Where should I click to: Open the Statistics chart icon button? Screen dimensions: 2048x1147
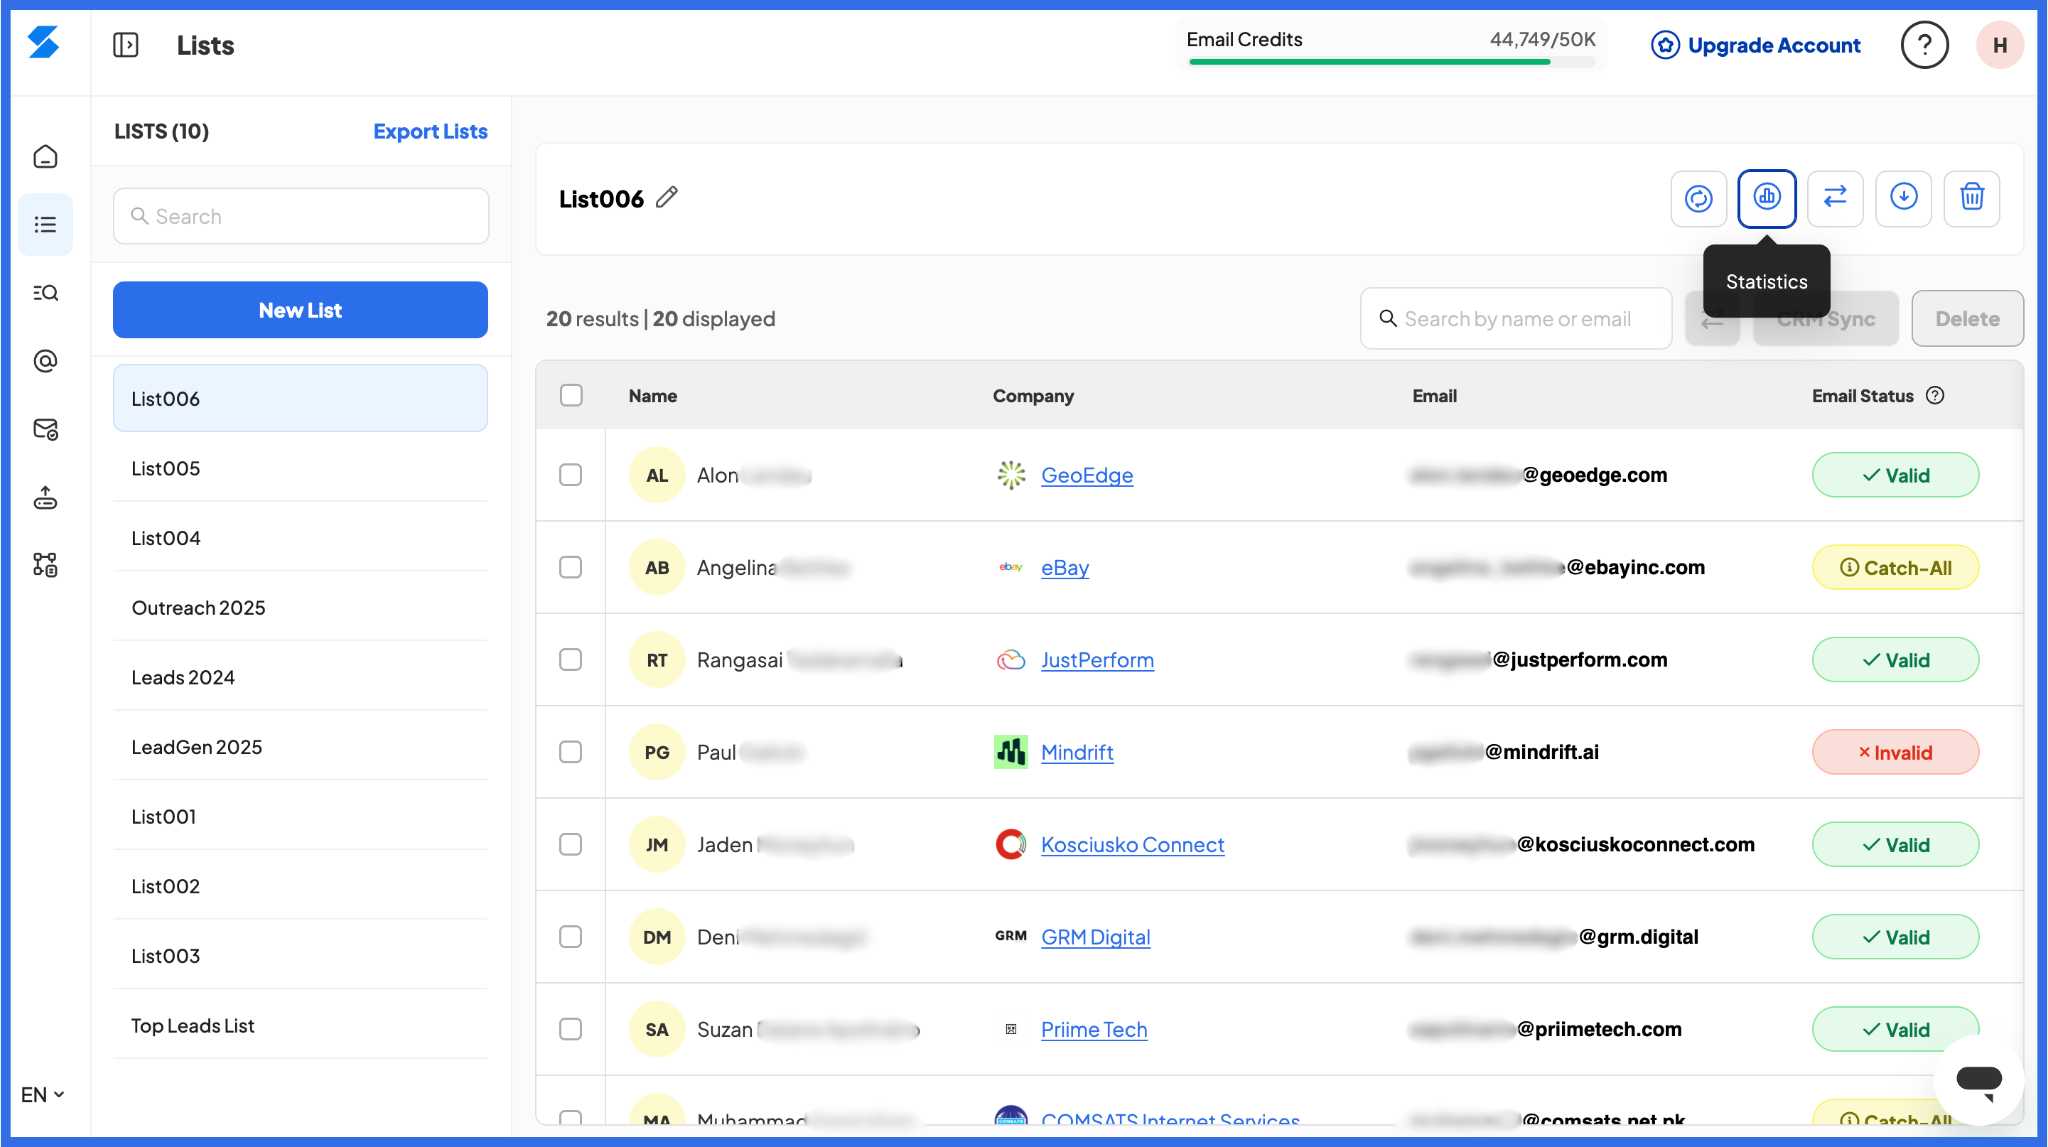(x=1767, y=198)
